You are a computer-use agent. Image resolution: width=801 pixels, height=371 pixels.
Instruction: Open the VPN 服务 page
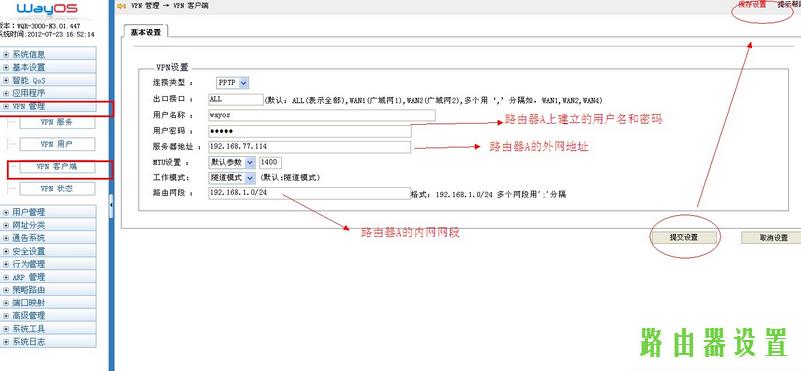pos(57,122)
